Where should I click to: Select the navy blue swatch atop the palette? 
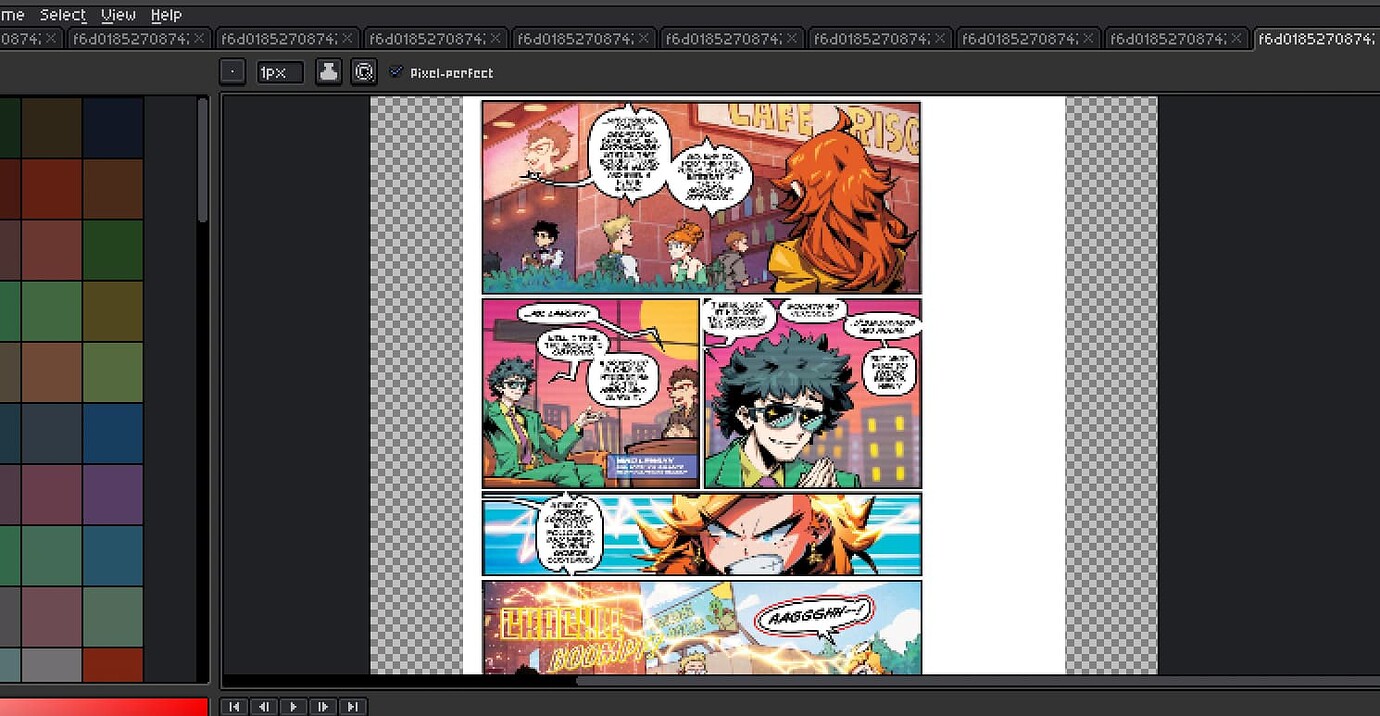(113, 127)
